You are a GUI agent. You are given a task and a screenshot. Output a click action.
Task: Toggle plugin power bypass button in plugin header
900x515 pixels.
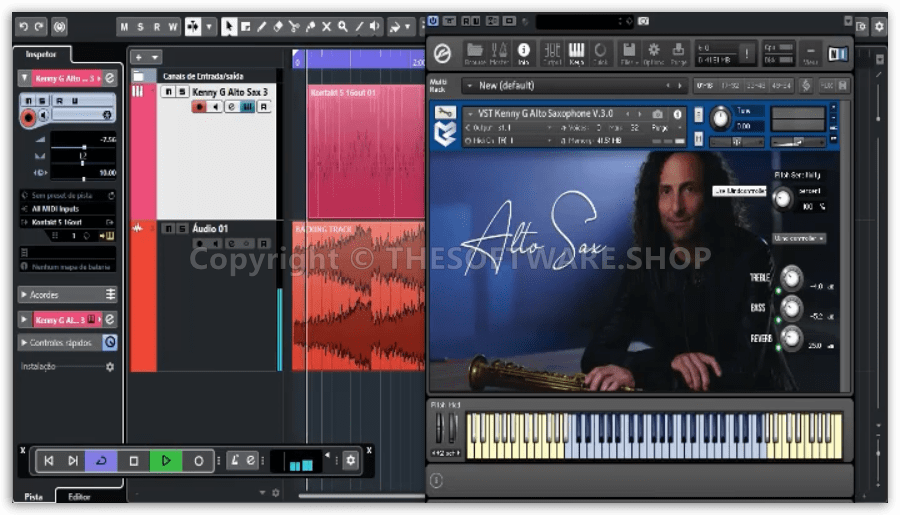click(x=433, y=21)
